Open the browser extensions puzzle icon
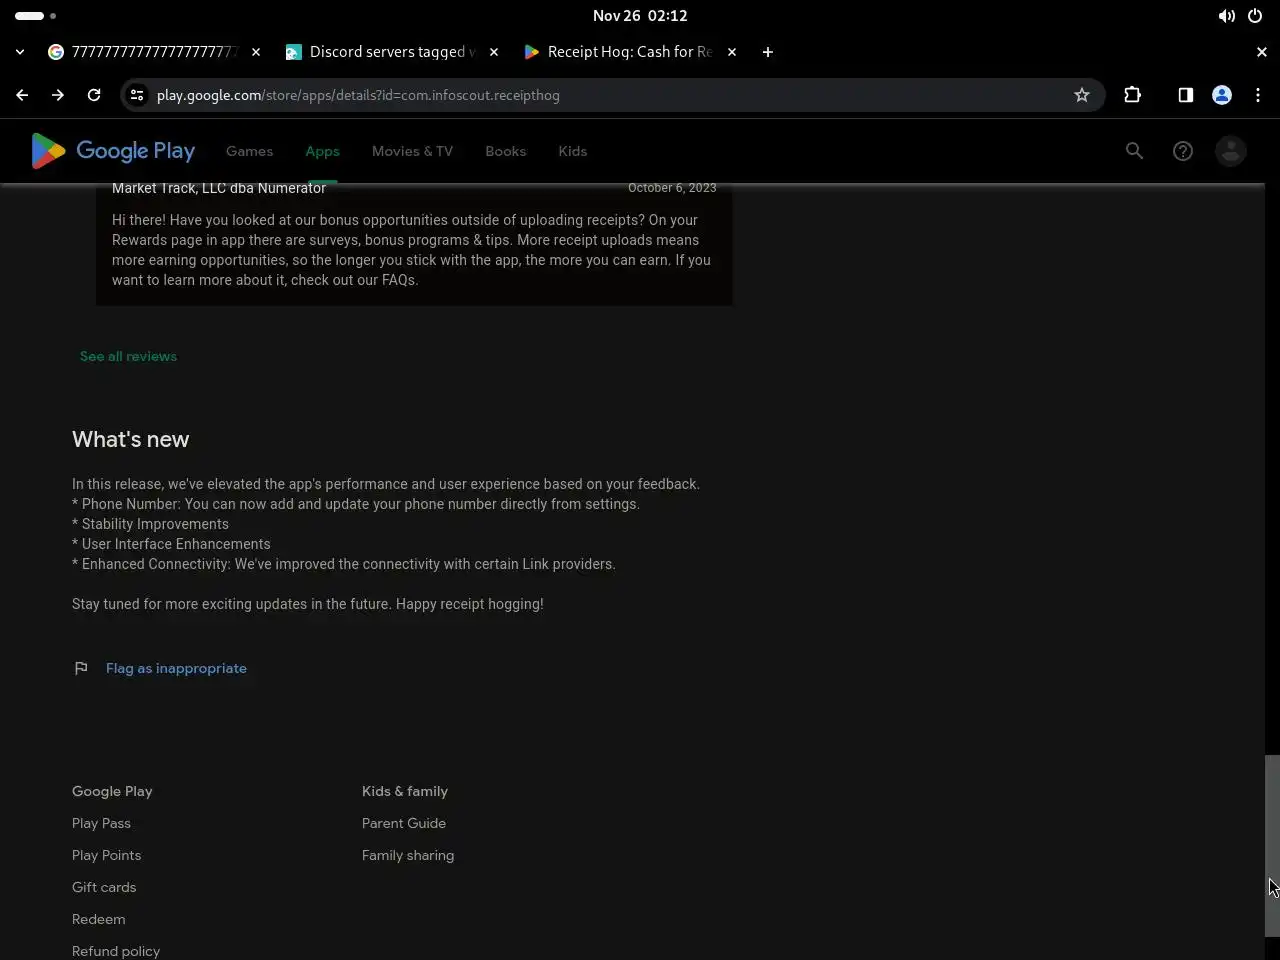The image size is (1280, 960). (1133, 95)
